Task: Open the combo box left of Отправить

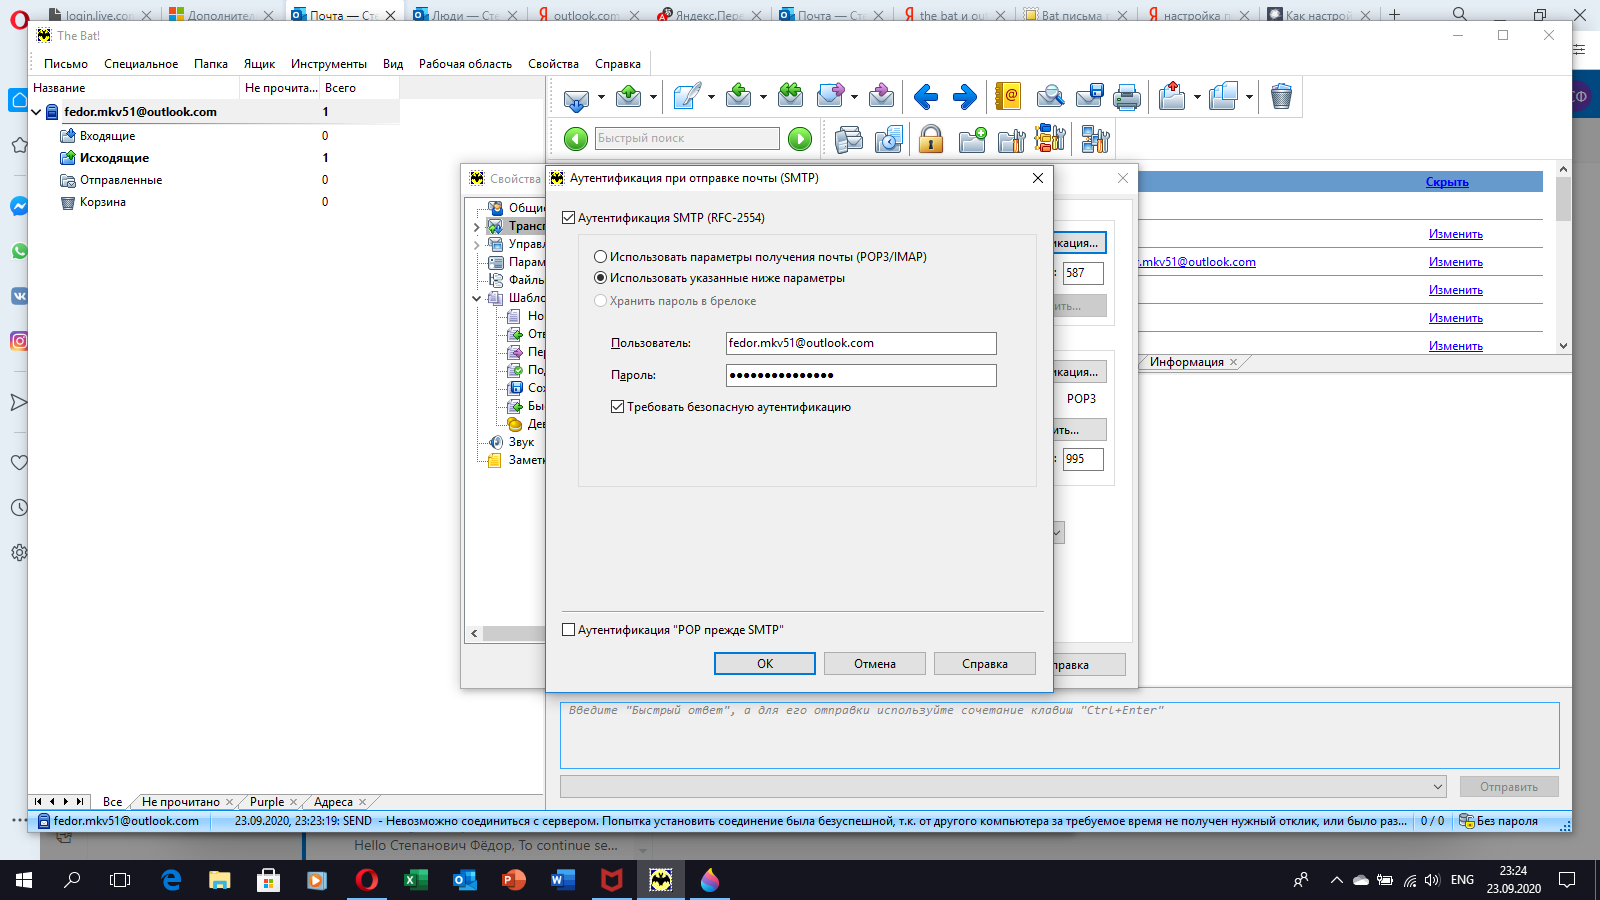Action: tap(1003, 787)
